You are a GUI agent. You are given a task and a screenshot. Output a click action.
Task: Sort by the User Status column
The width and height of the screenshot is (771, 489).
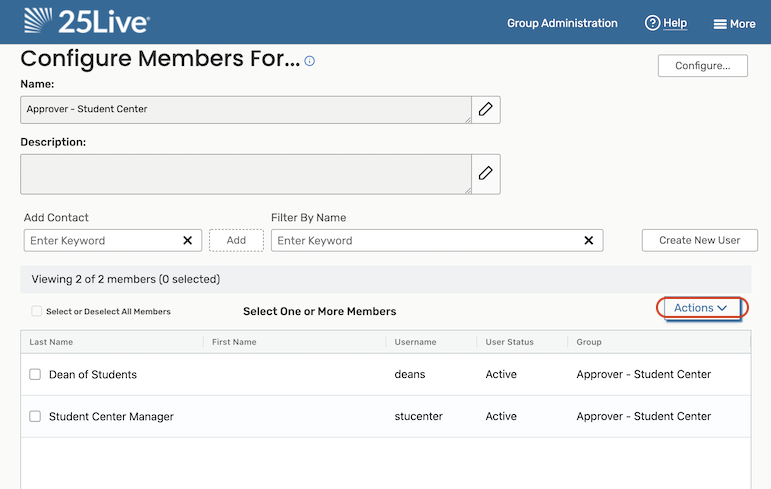pos(509,342)
